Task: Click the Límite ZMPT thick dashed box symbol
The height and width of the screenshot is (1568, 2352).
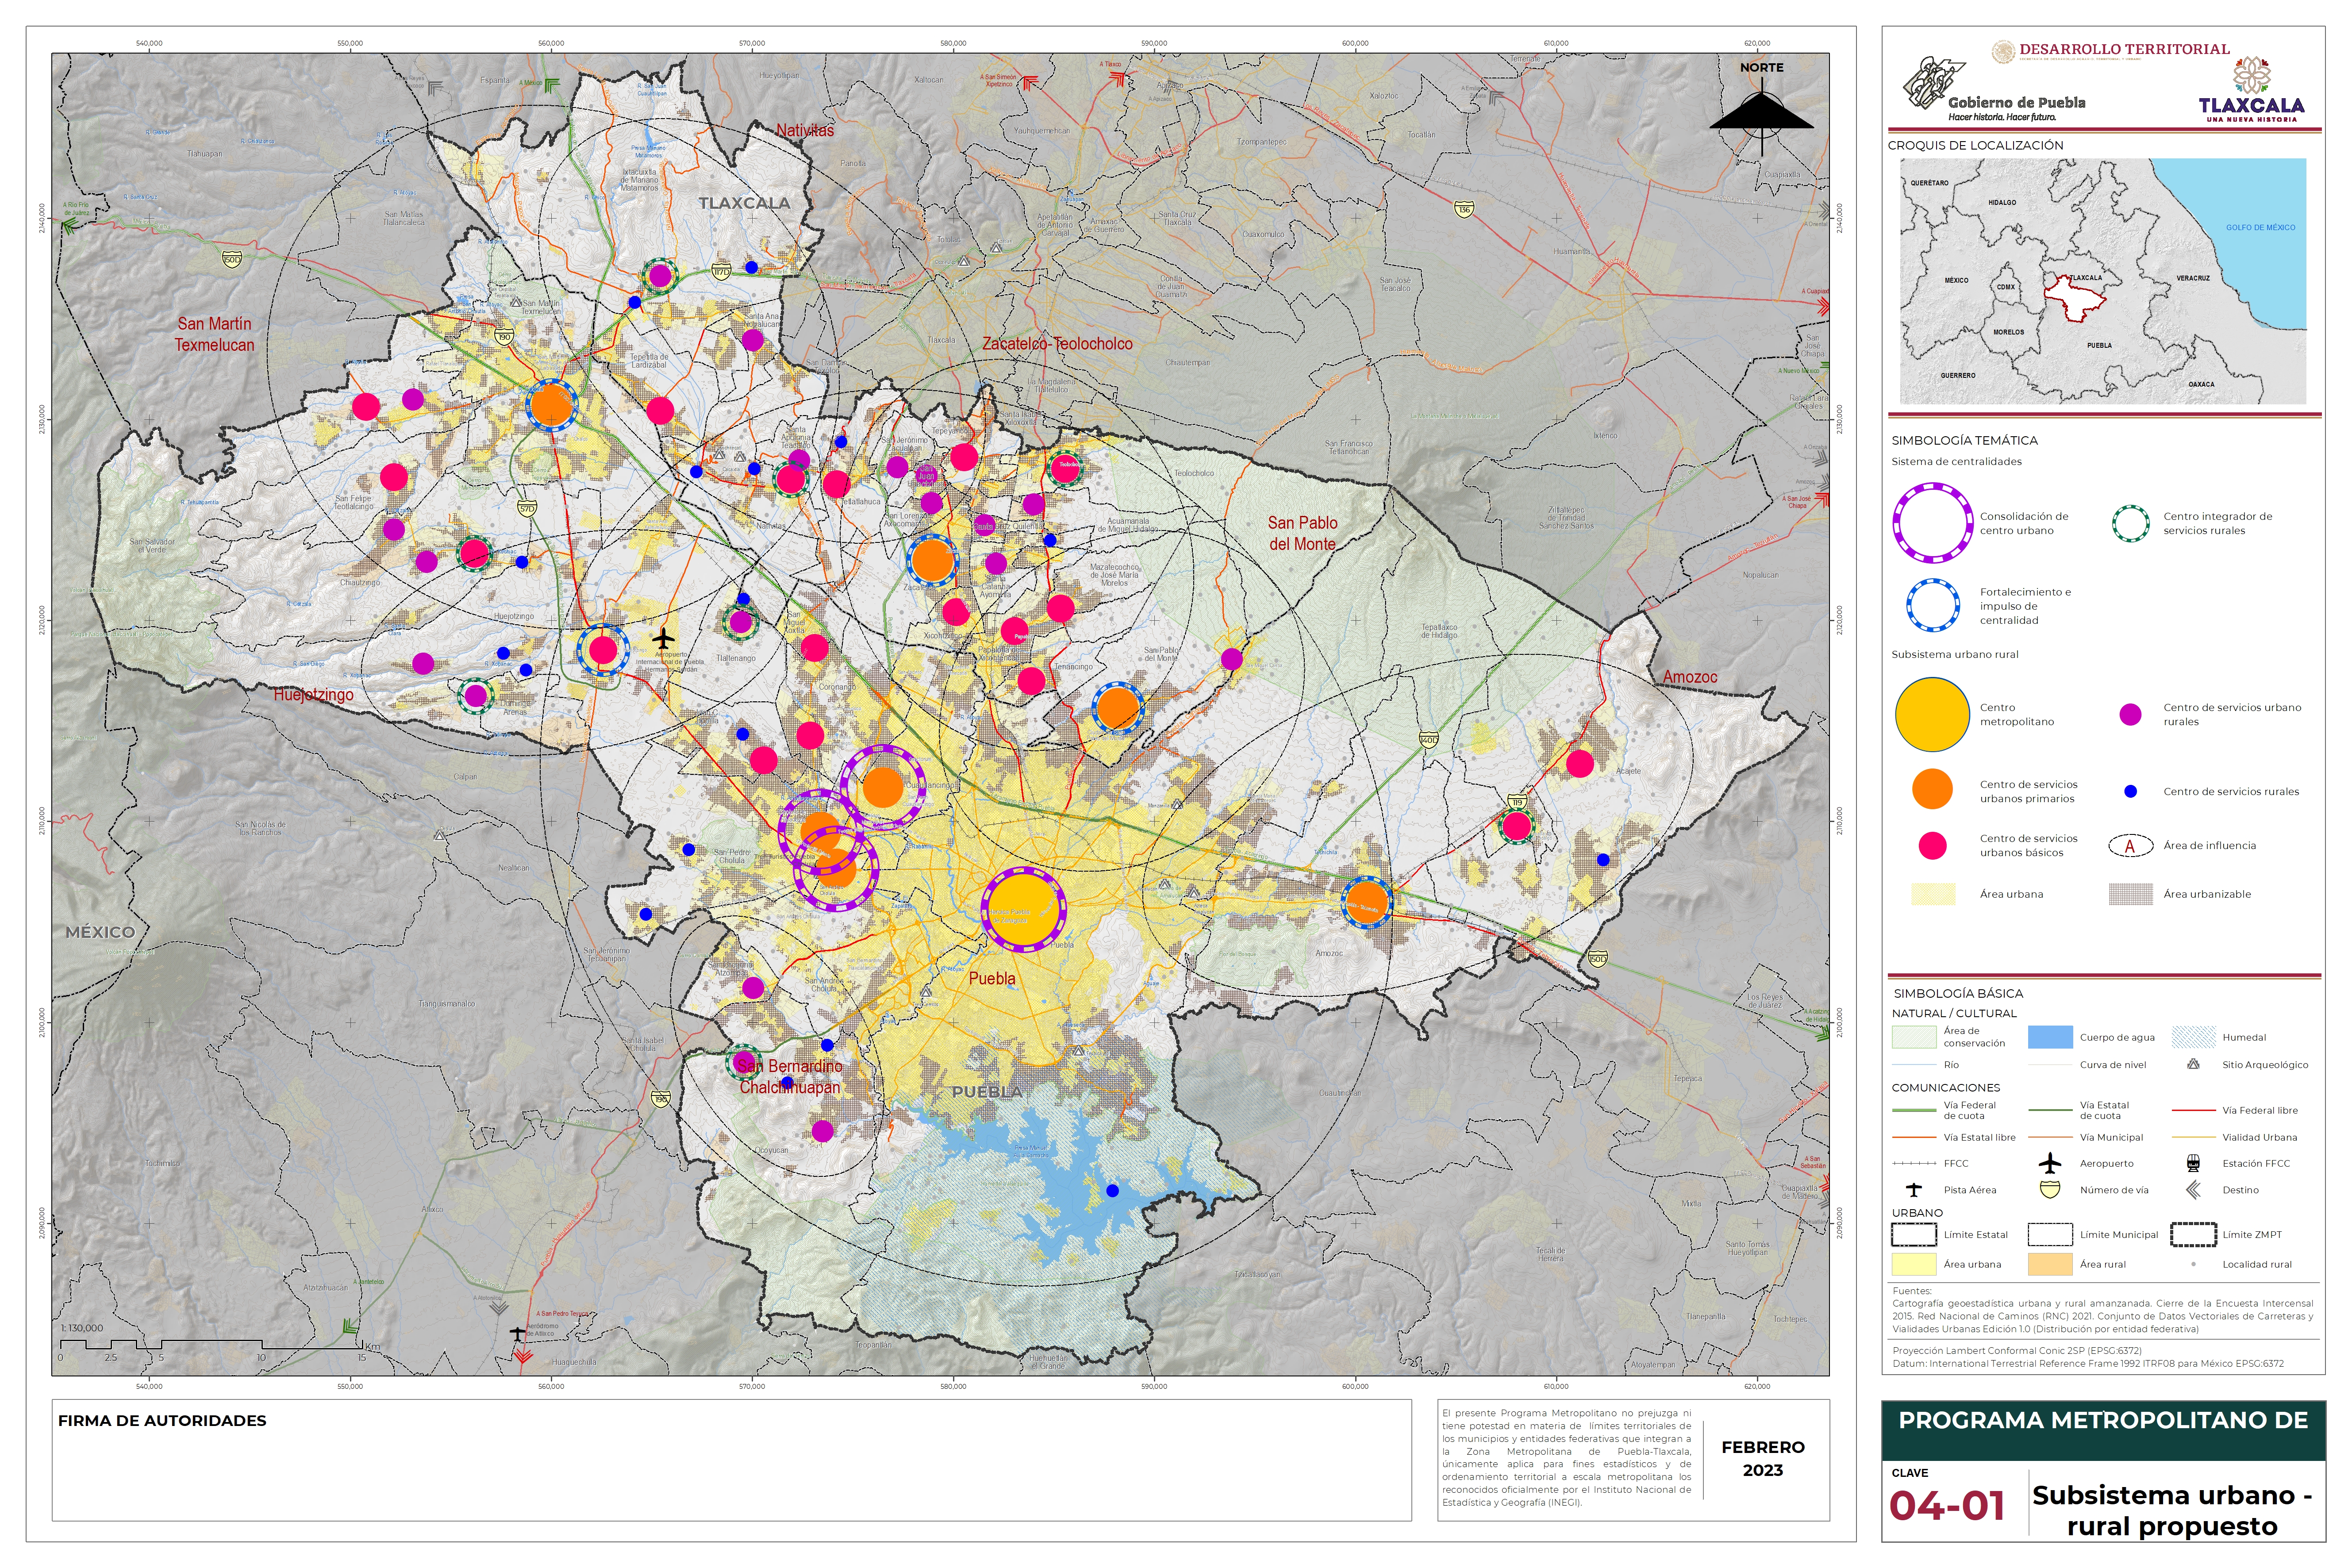Action: tap(2193, 1234)
